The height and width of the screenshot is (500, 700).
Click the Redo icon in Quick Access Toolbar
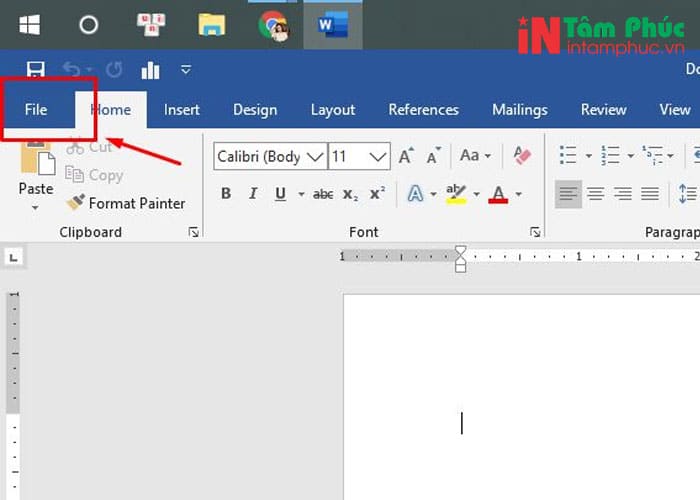pyautogui.click(x=114, y=70)
